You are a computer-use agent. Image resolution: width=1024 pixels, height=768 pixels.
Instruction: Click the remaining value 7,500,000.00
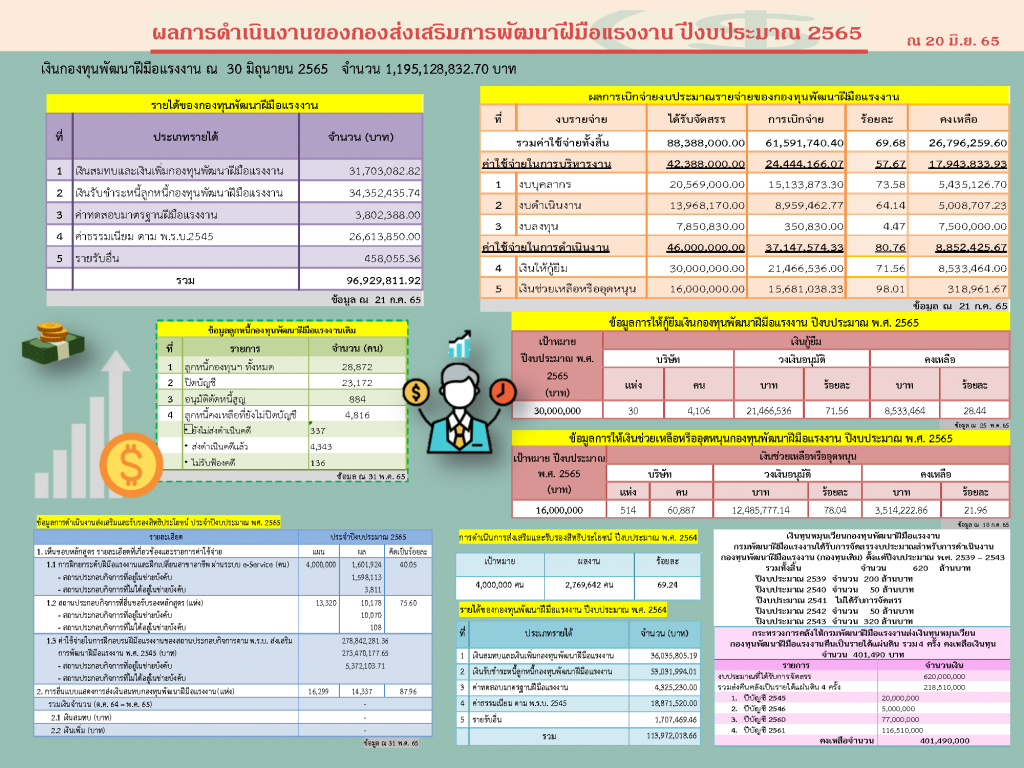973,227
